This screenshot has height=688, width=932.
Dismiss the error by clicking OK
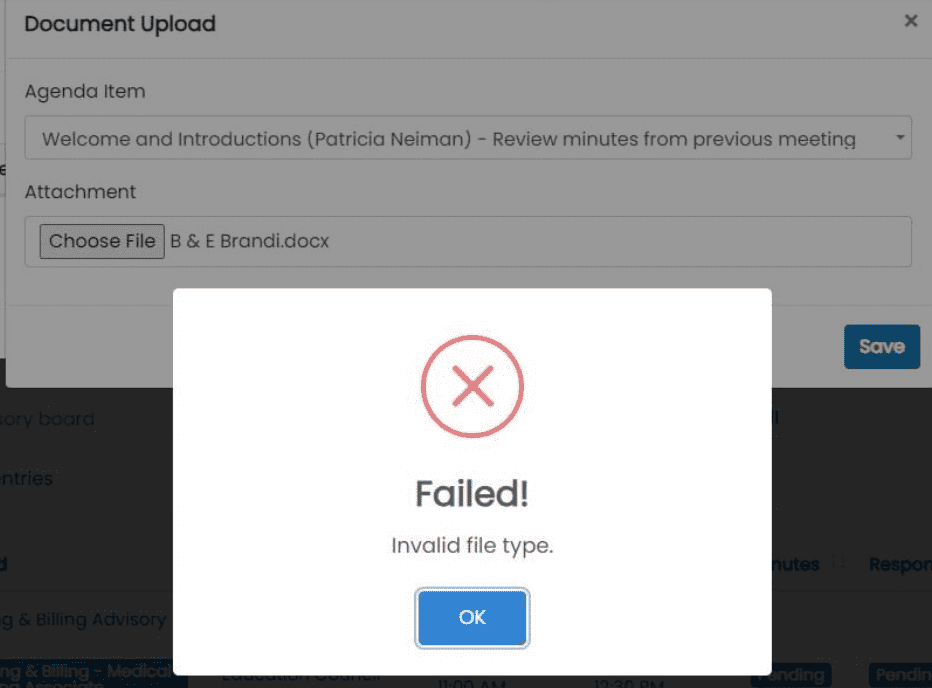tap(472, 617)
